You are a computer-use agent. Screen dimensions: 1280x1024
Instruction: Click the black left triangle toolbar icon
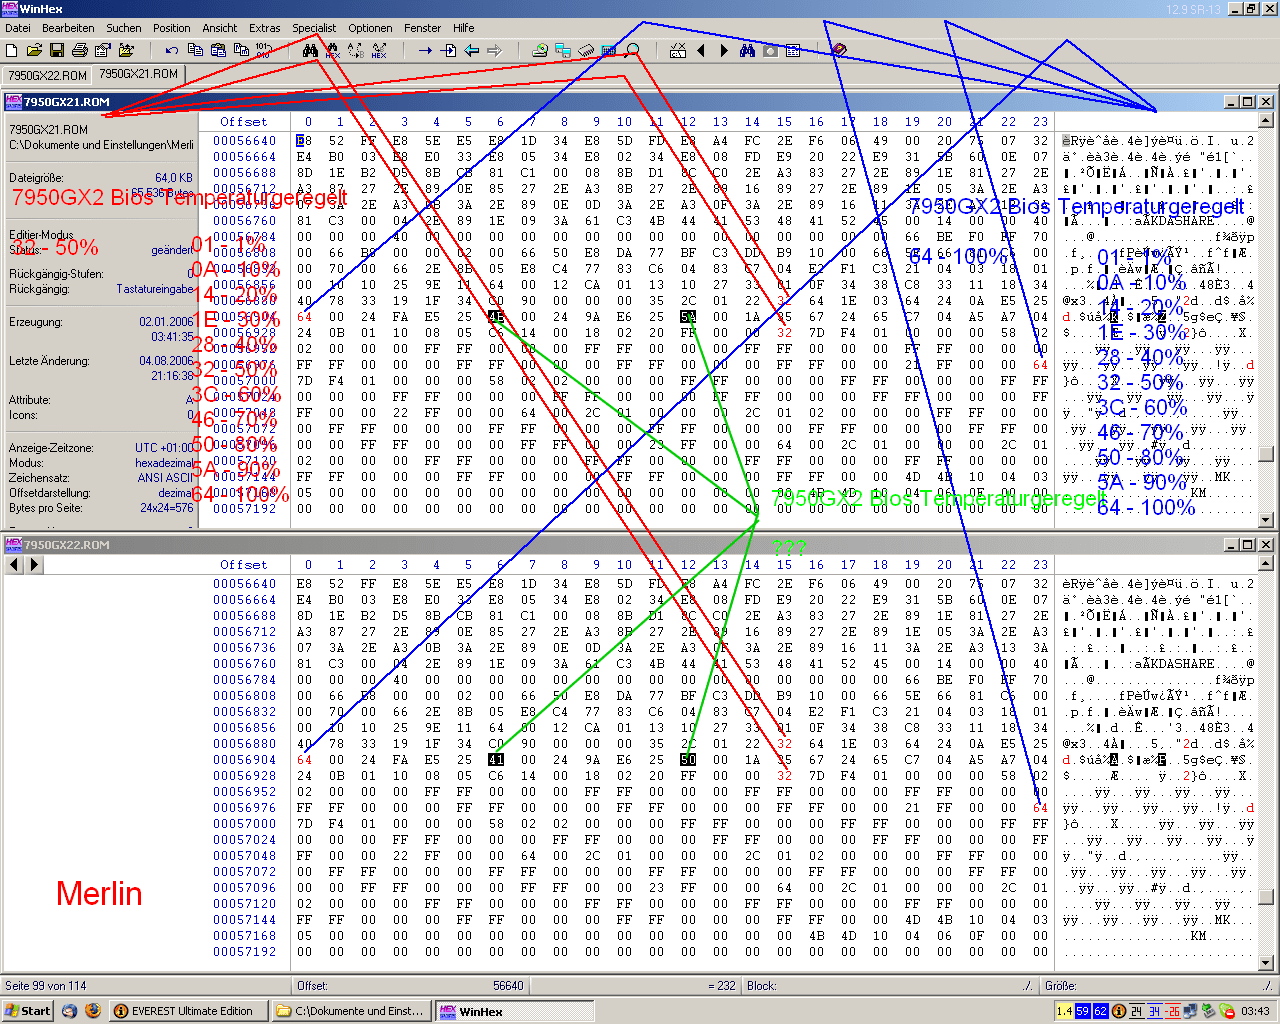(x=701, y=50)
